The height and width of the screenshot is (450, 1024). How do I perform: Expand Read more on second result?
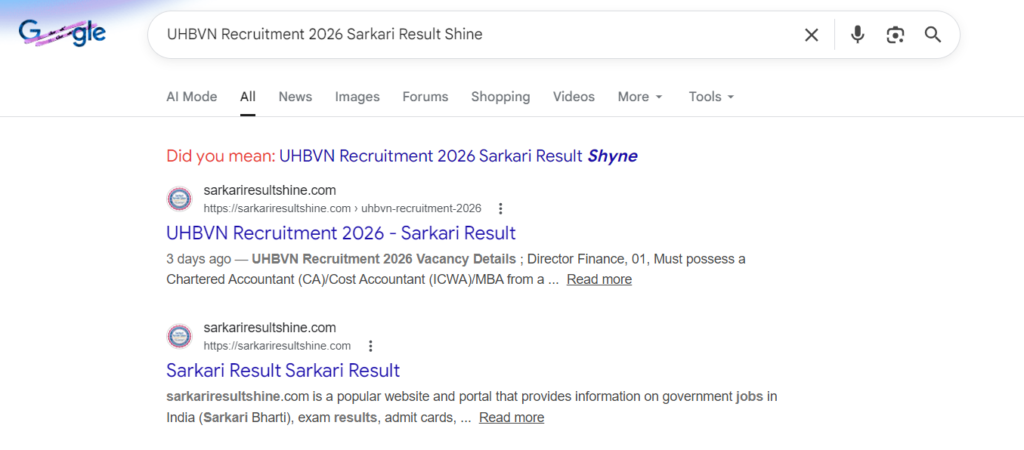click(511, 418)
